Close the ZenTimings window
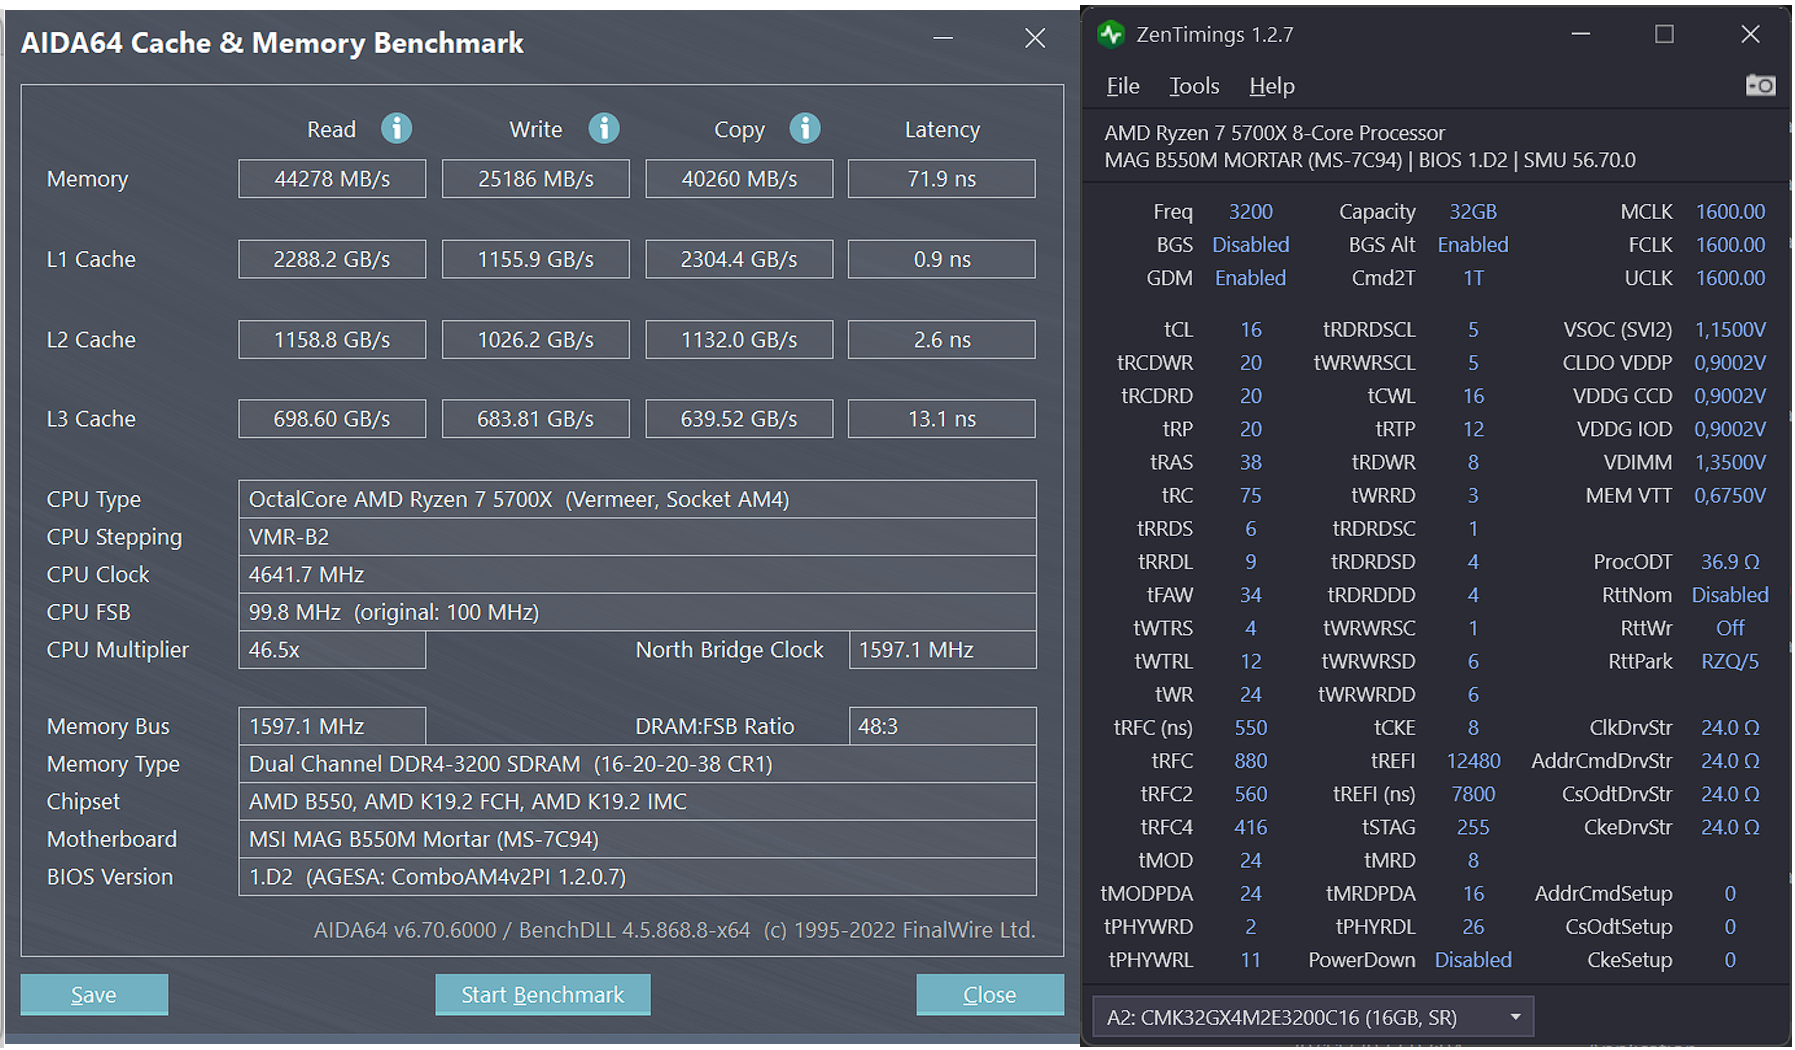 click(x=1750, y=35)
